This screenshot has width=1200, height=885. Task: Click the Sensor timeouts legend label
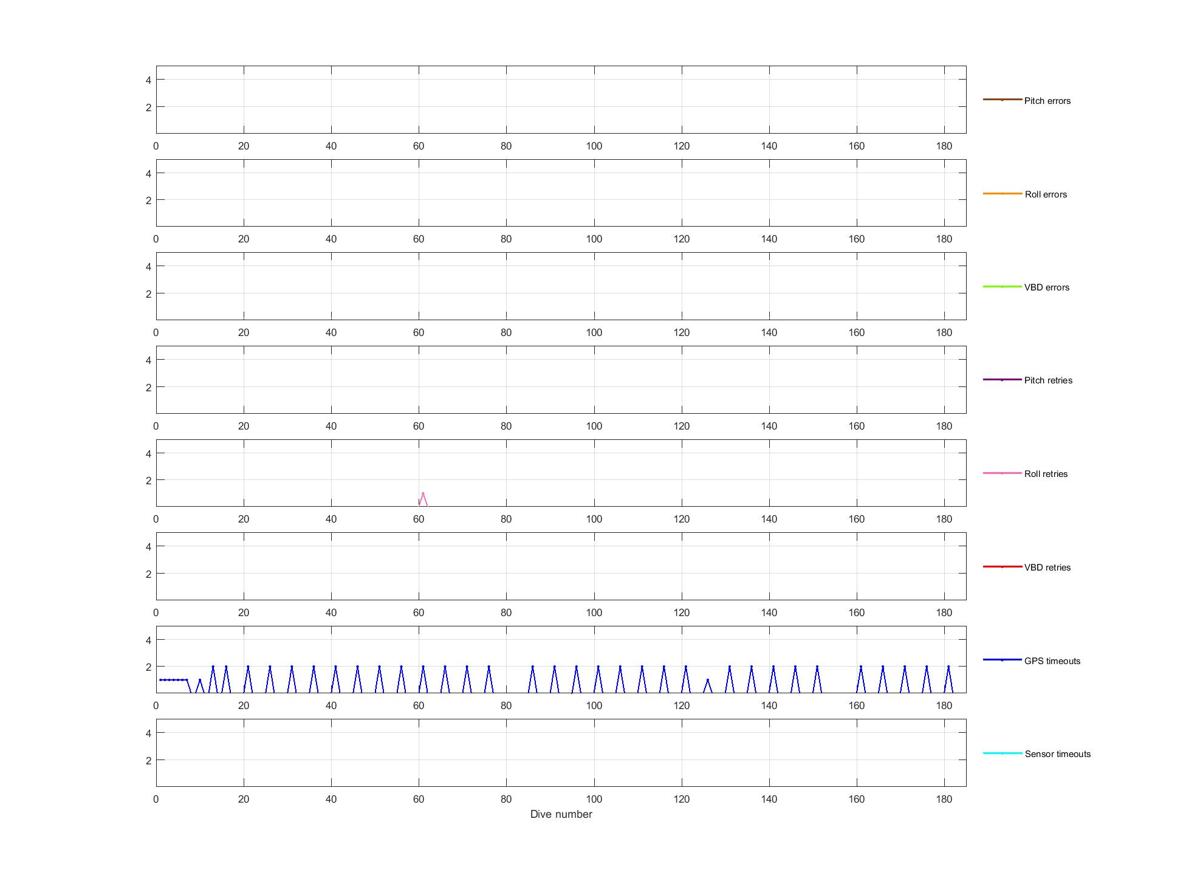tap(1057, 754)
